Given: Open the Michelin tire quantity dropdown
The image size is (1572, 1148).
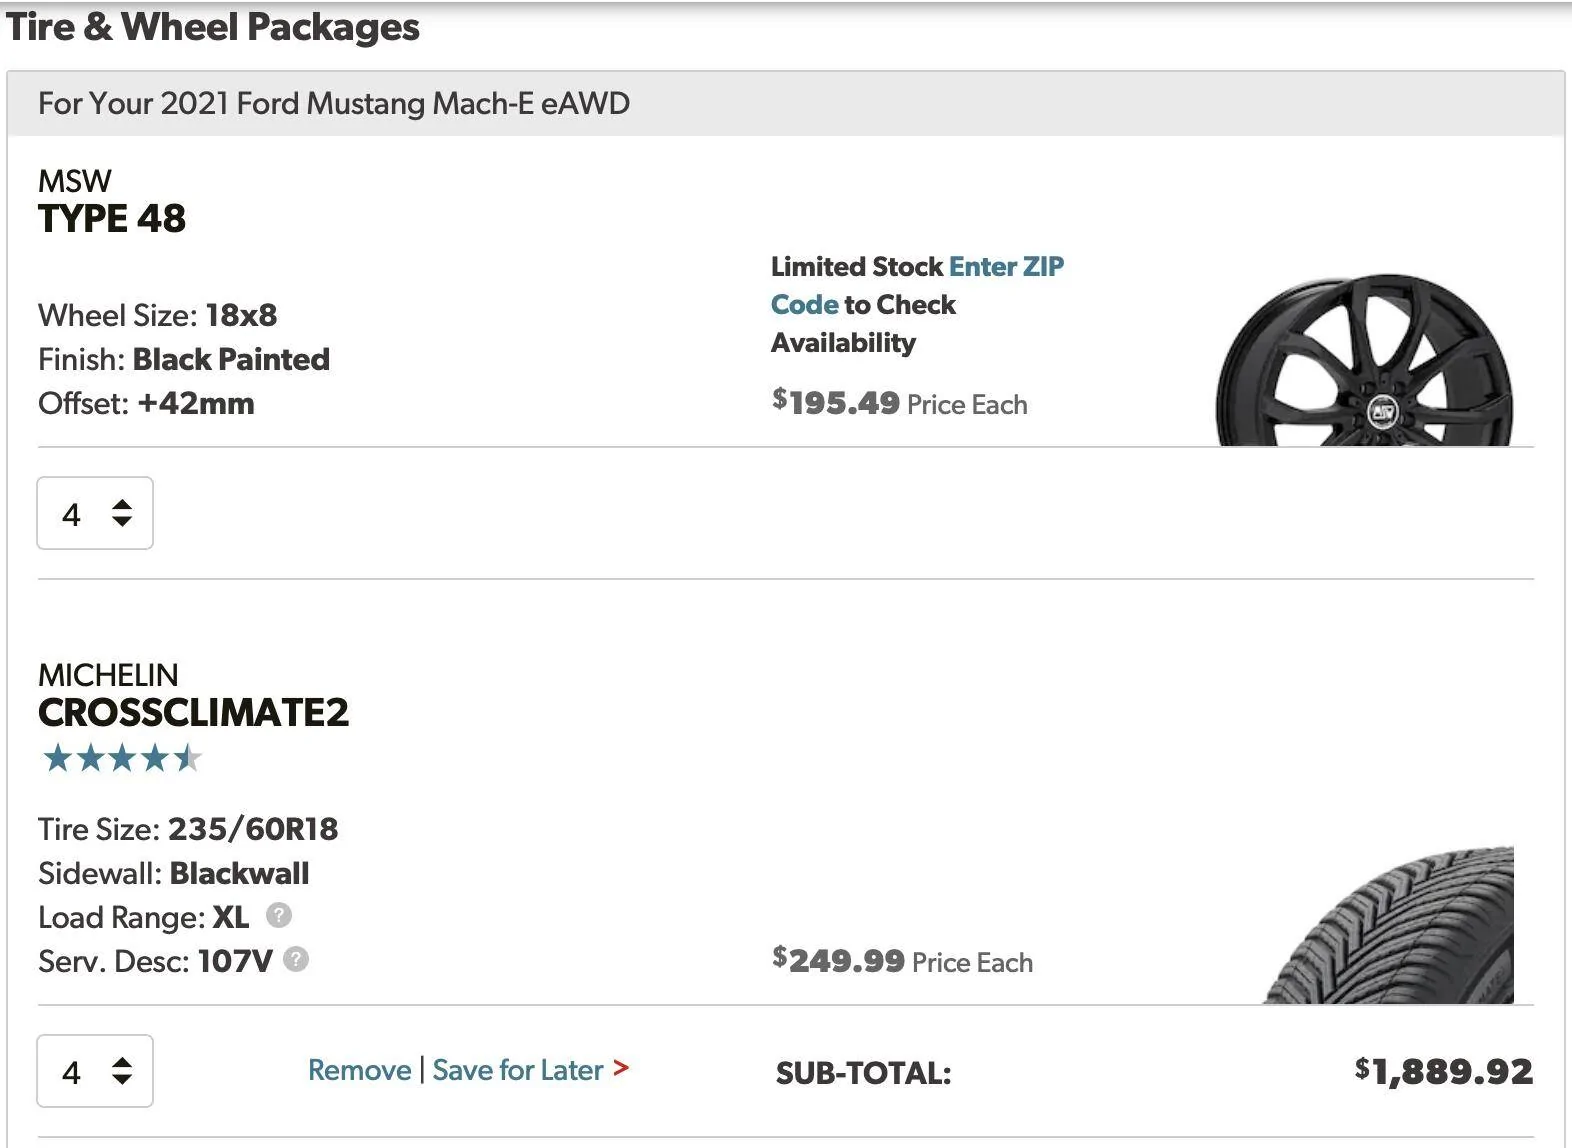Looking at the screenshot, I should 95,1071.
